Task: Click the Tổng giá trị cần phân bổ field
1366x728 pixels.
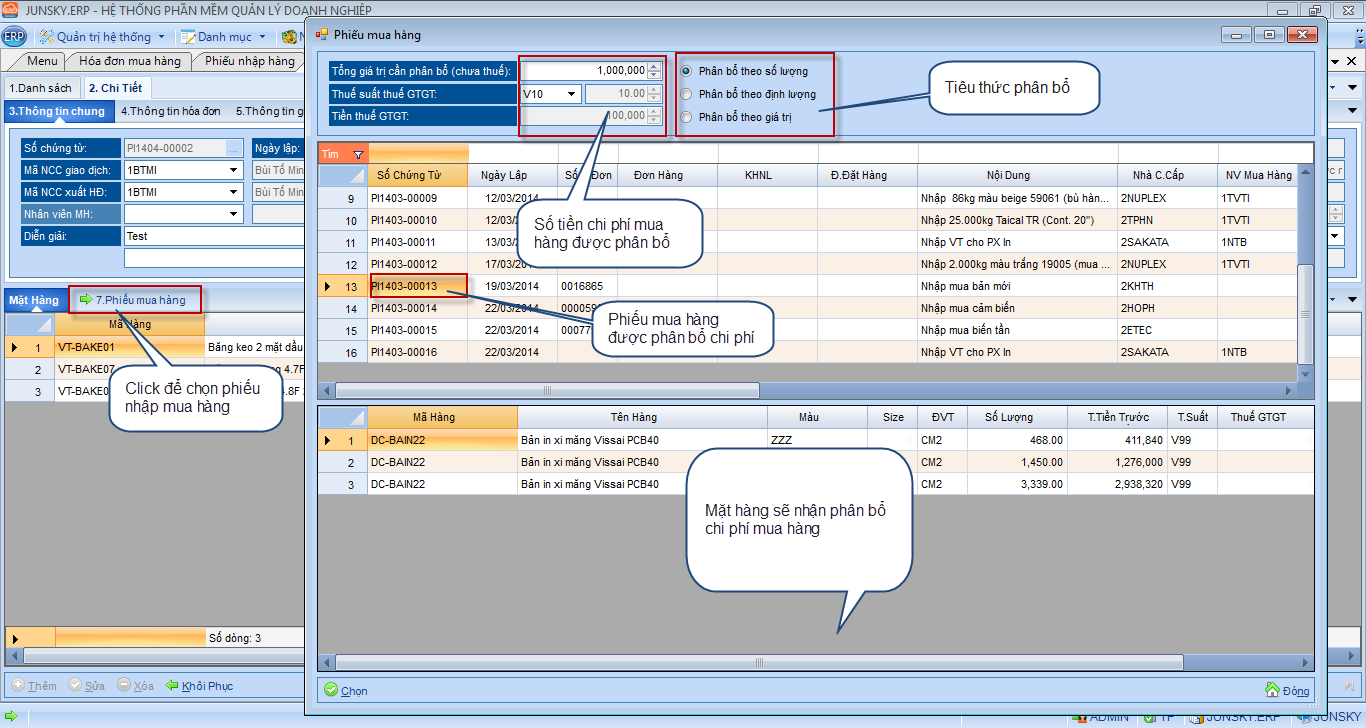Action: pos(584,71)
